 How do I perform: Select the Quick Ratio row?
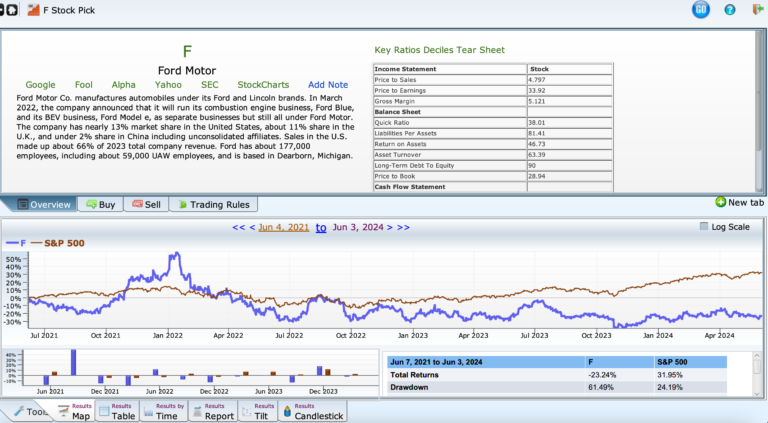click(493, 123)
